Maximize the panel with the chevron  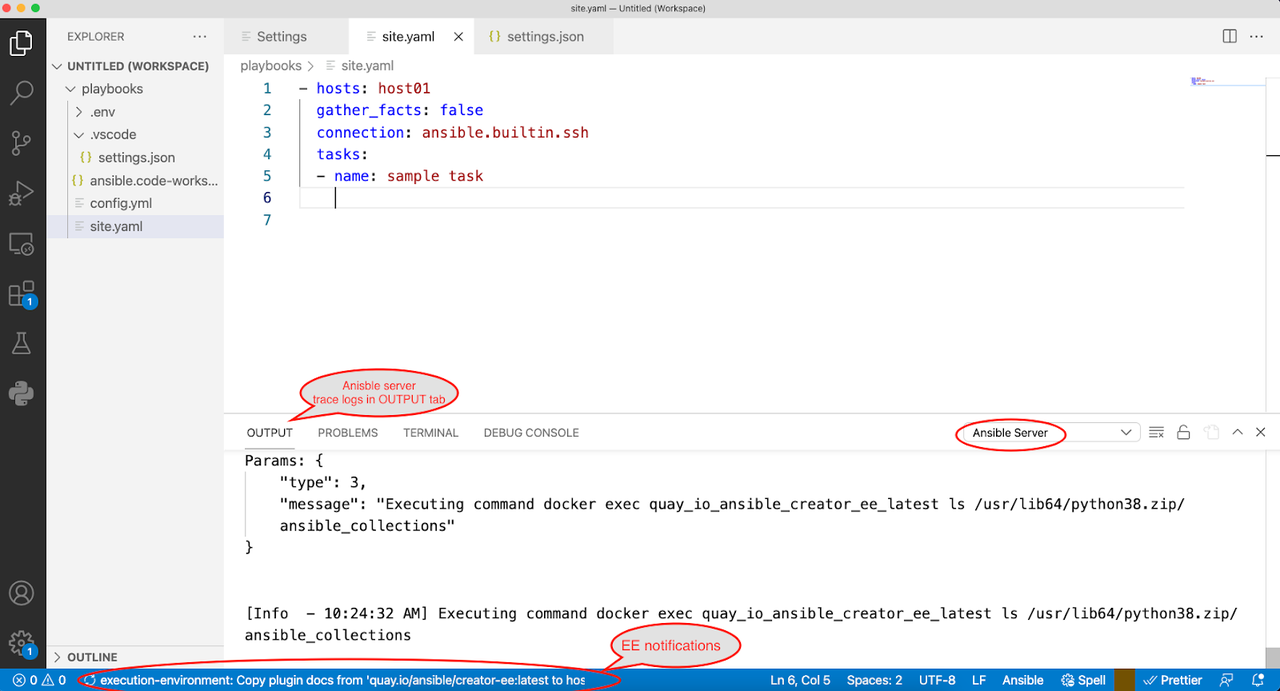(1237, 432)
